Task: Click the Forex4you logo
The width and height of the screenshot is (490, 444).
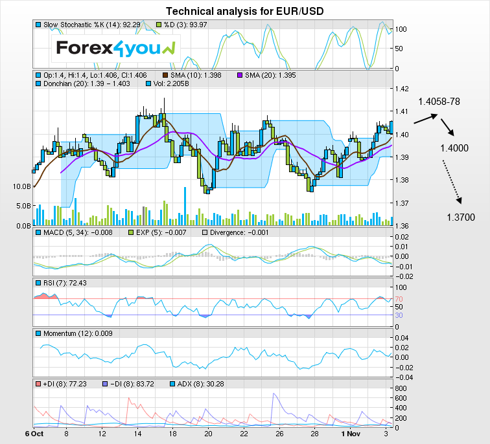Action: point(116,48)
